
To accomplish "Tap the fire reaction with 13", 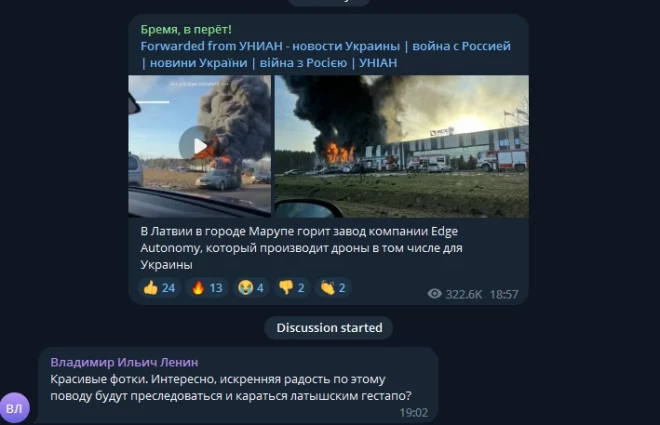I will pos(207,288).
